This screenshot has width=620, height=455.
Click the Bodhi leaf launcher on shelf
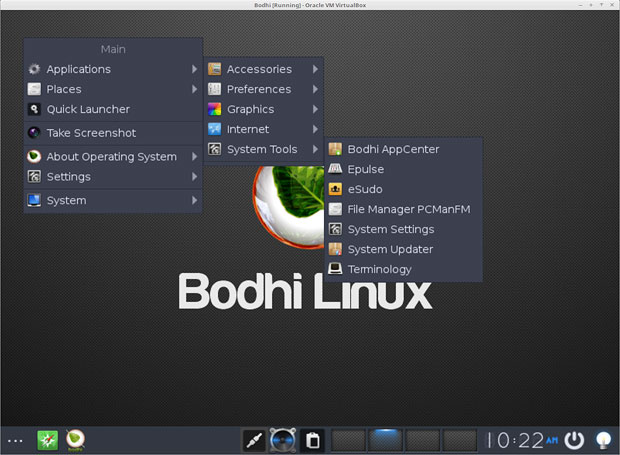point(75,440)
